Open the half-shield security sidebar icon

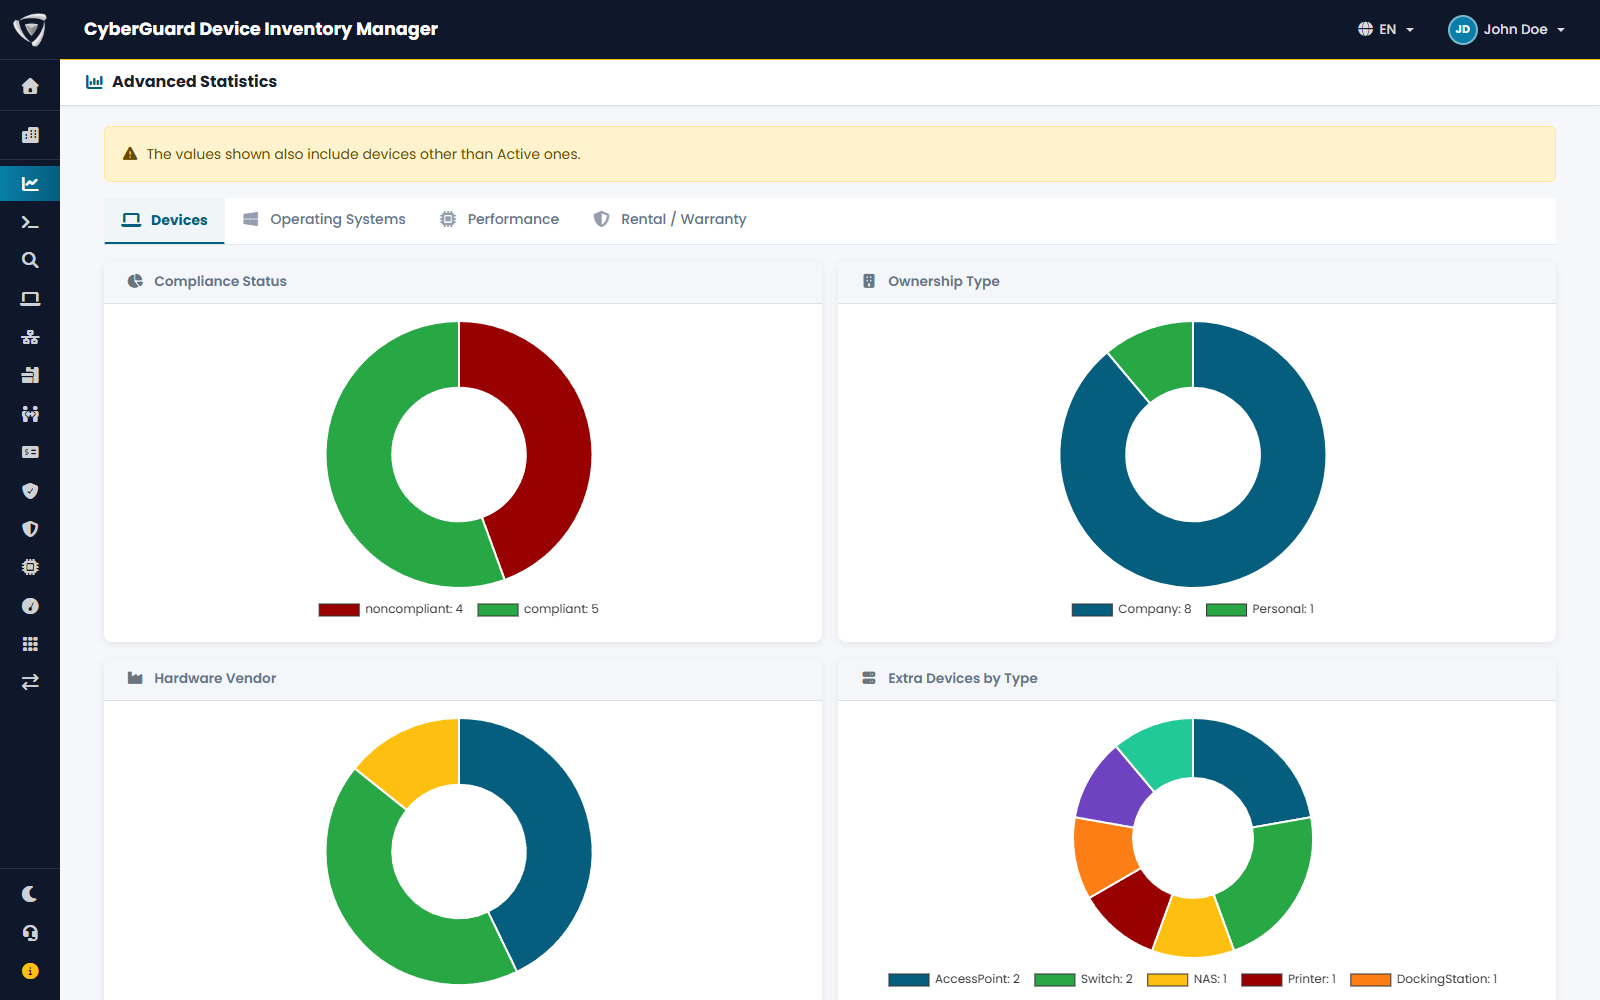30,529
